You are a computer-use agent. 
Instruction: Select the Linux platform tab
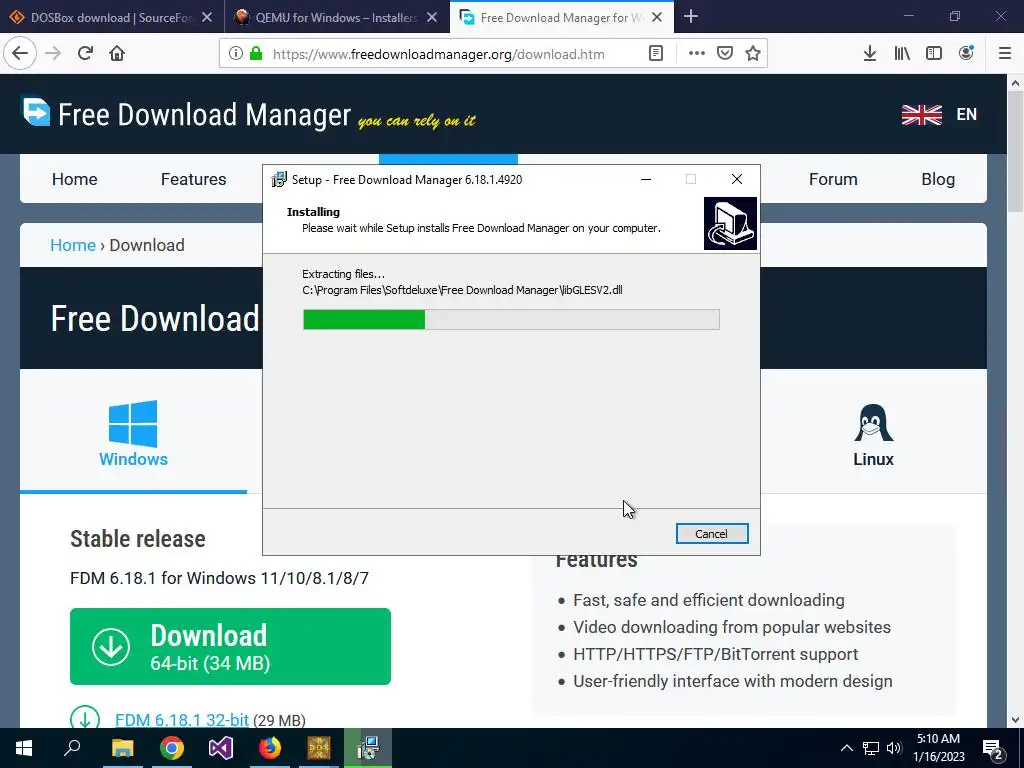pos(873,434)
